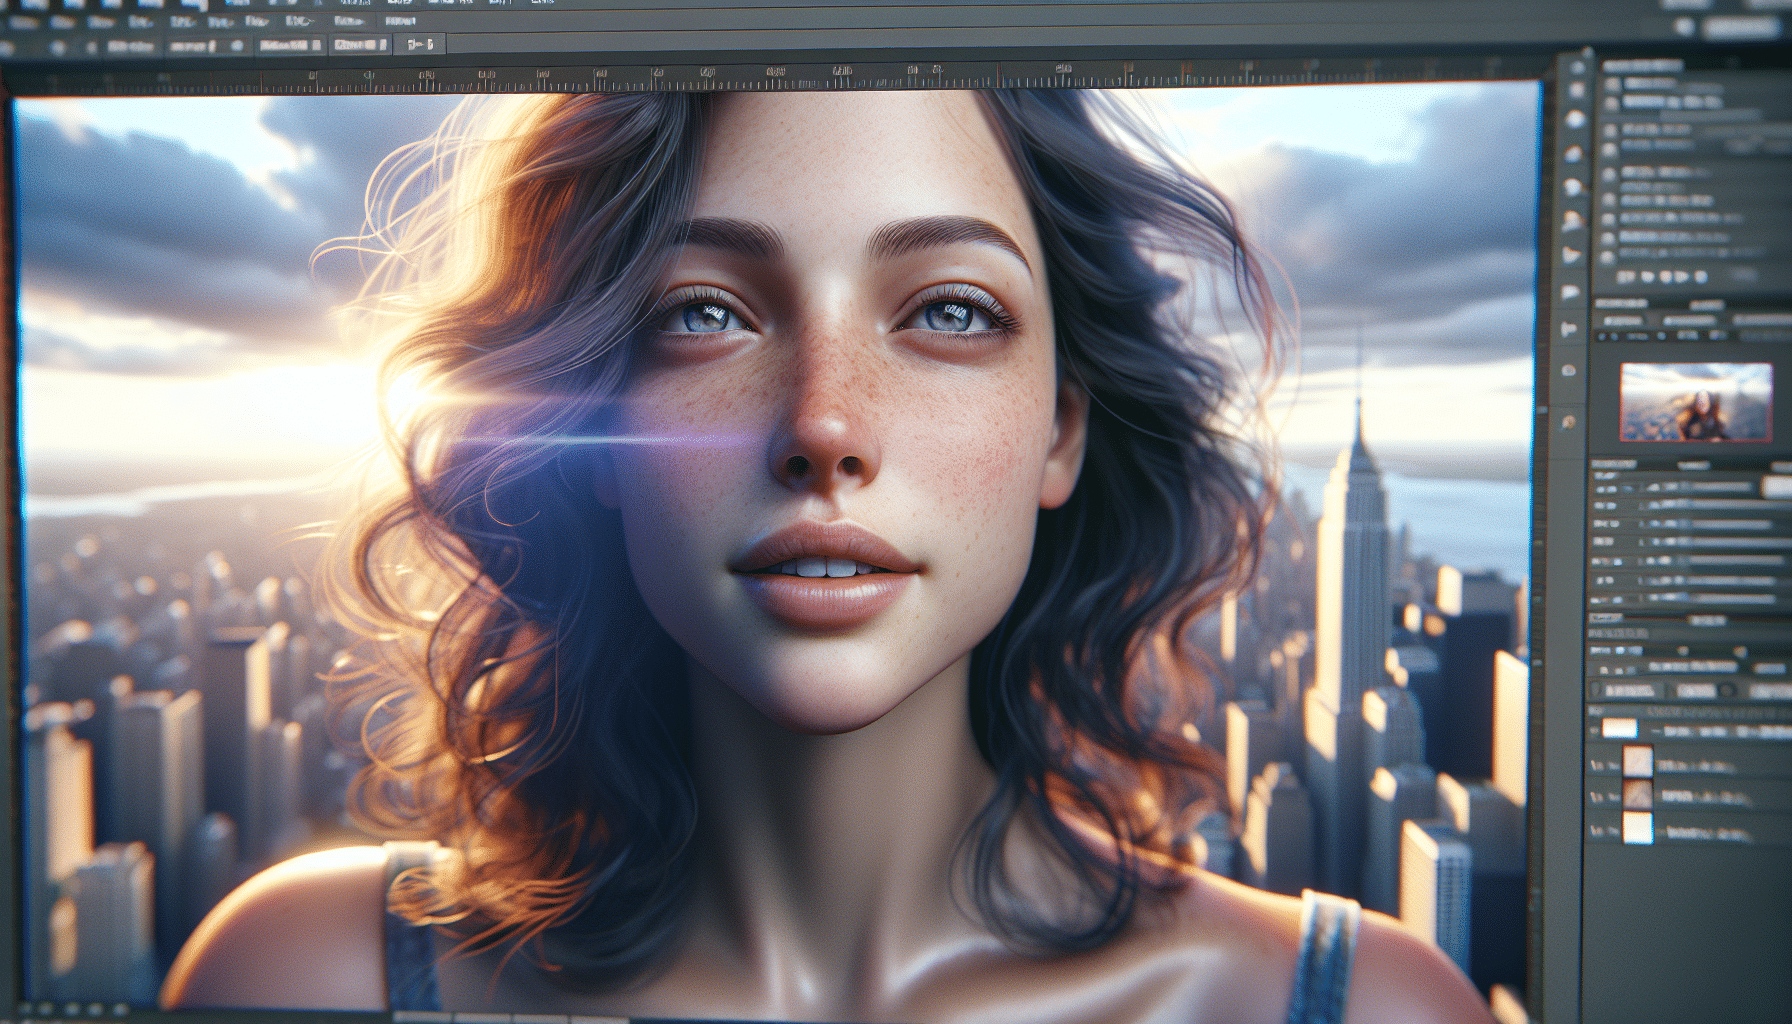
Task: Select the third round tool icon in the strip
Action: coord(1576,120)
